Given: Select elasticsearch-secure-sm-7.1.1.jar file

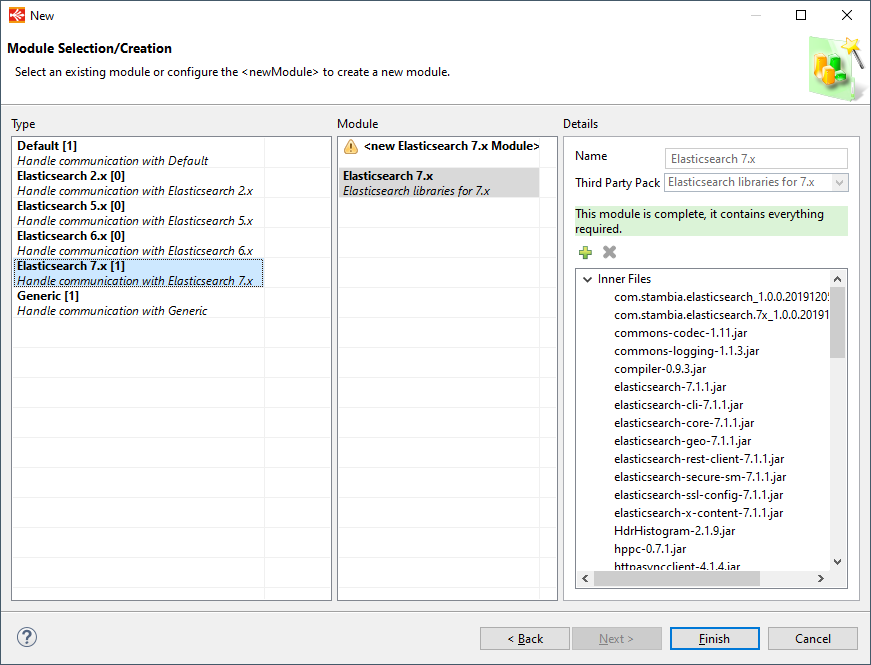Looking at the screenshot, I should [x=700, y=477].
